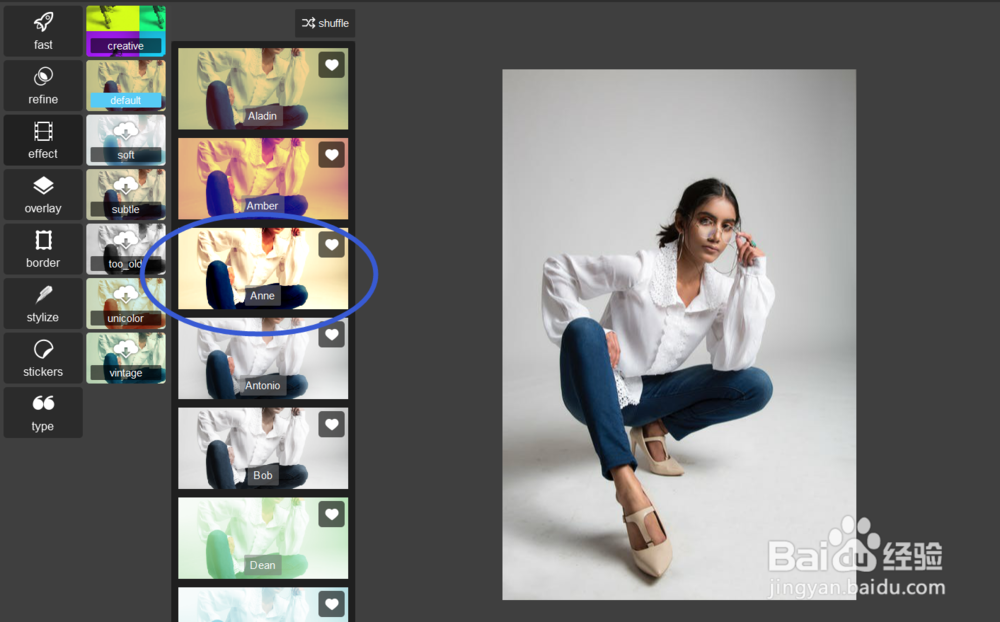Open the stylize section

point(43,304)
